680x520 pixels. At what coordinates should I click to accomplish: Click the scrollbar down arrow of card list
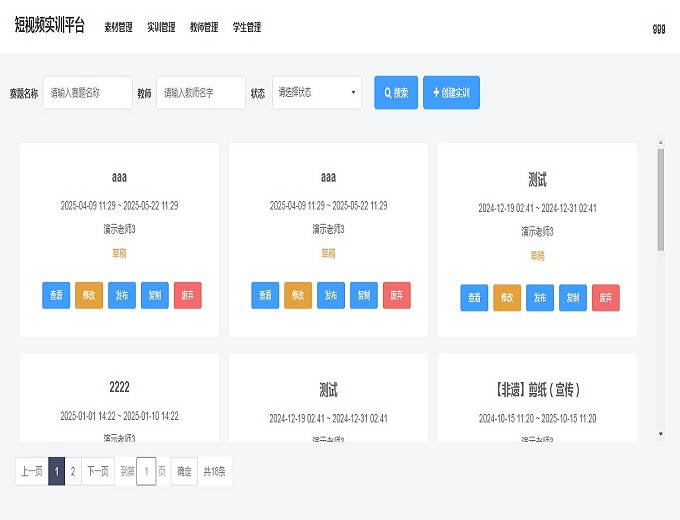pos(660,434)
